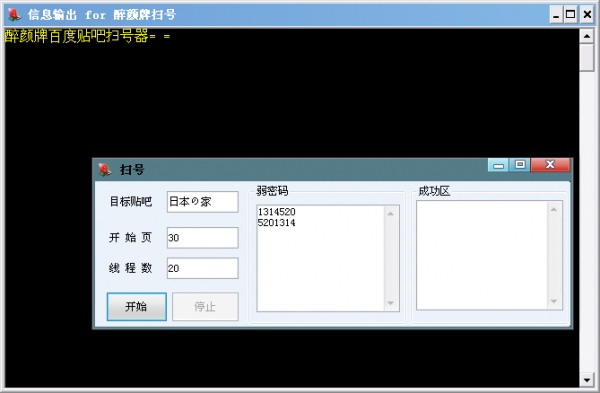This screenshot has height=393, width=600.
Task: Maximize the 信息输出 console window
Action: (571, 15)
